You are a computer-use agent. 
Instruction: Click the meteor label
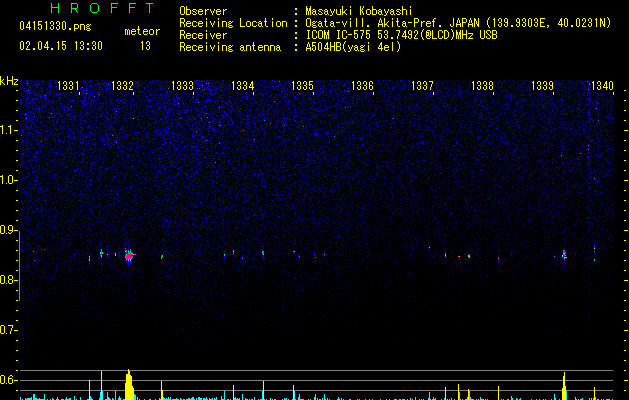tap(142, 31)
